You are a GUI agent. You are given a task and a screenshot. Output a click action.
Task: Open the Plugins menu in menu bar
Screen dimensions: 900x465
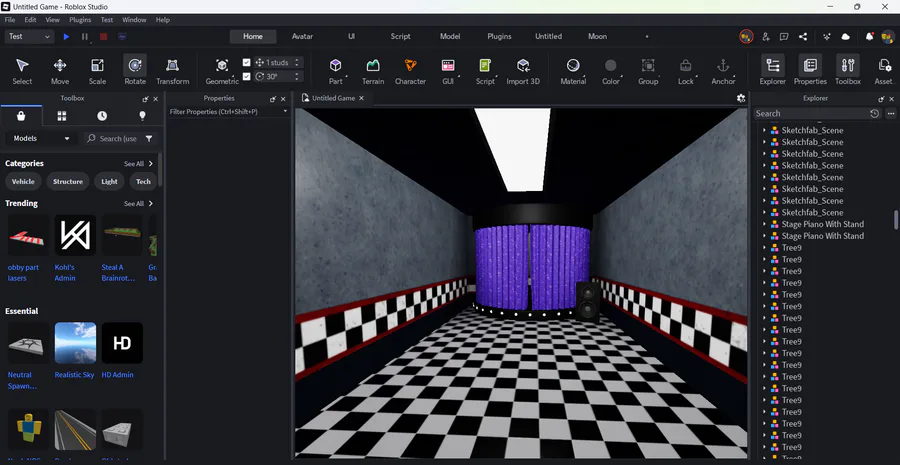tap(80, 20)
